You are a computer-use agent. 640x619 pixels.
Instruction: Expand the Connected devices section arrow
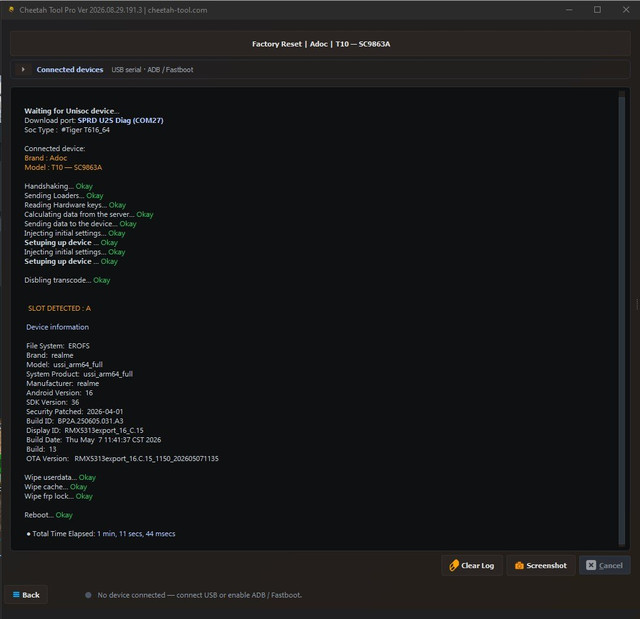23,69
